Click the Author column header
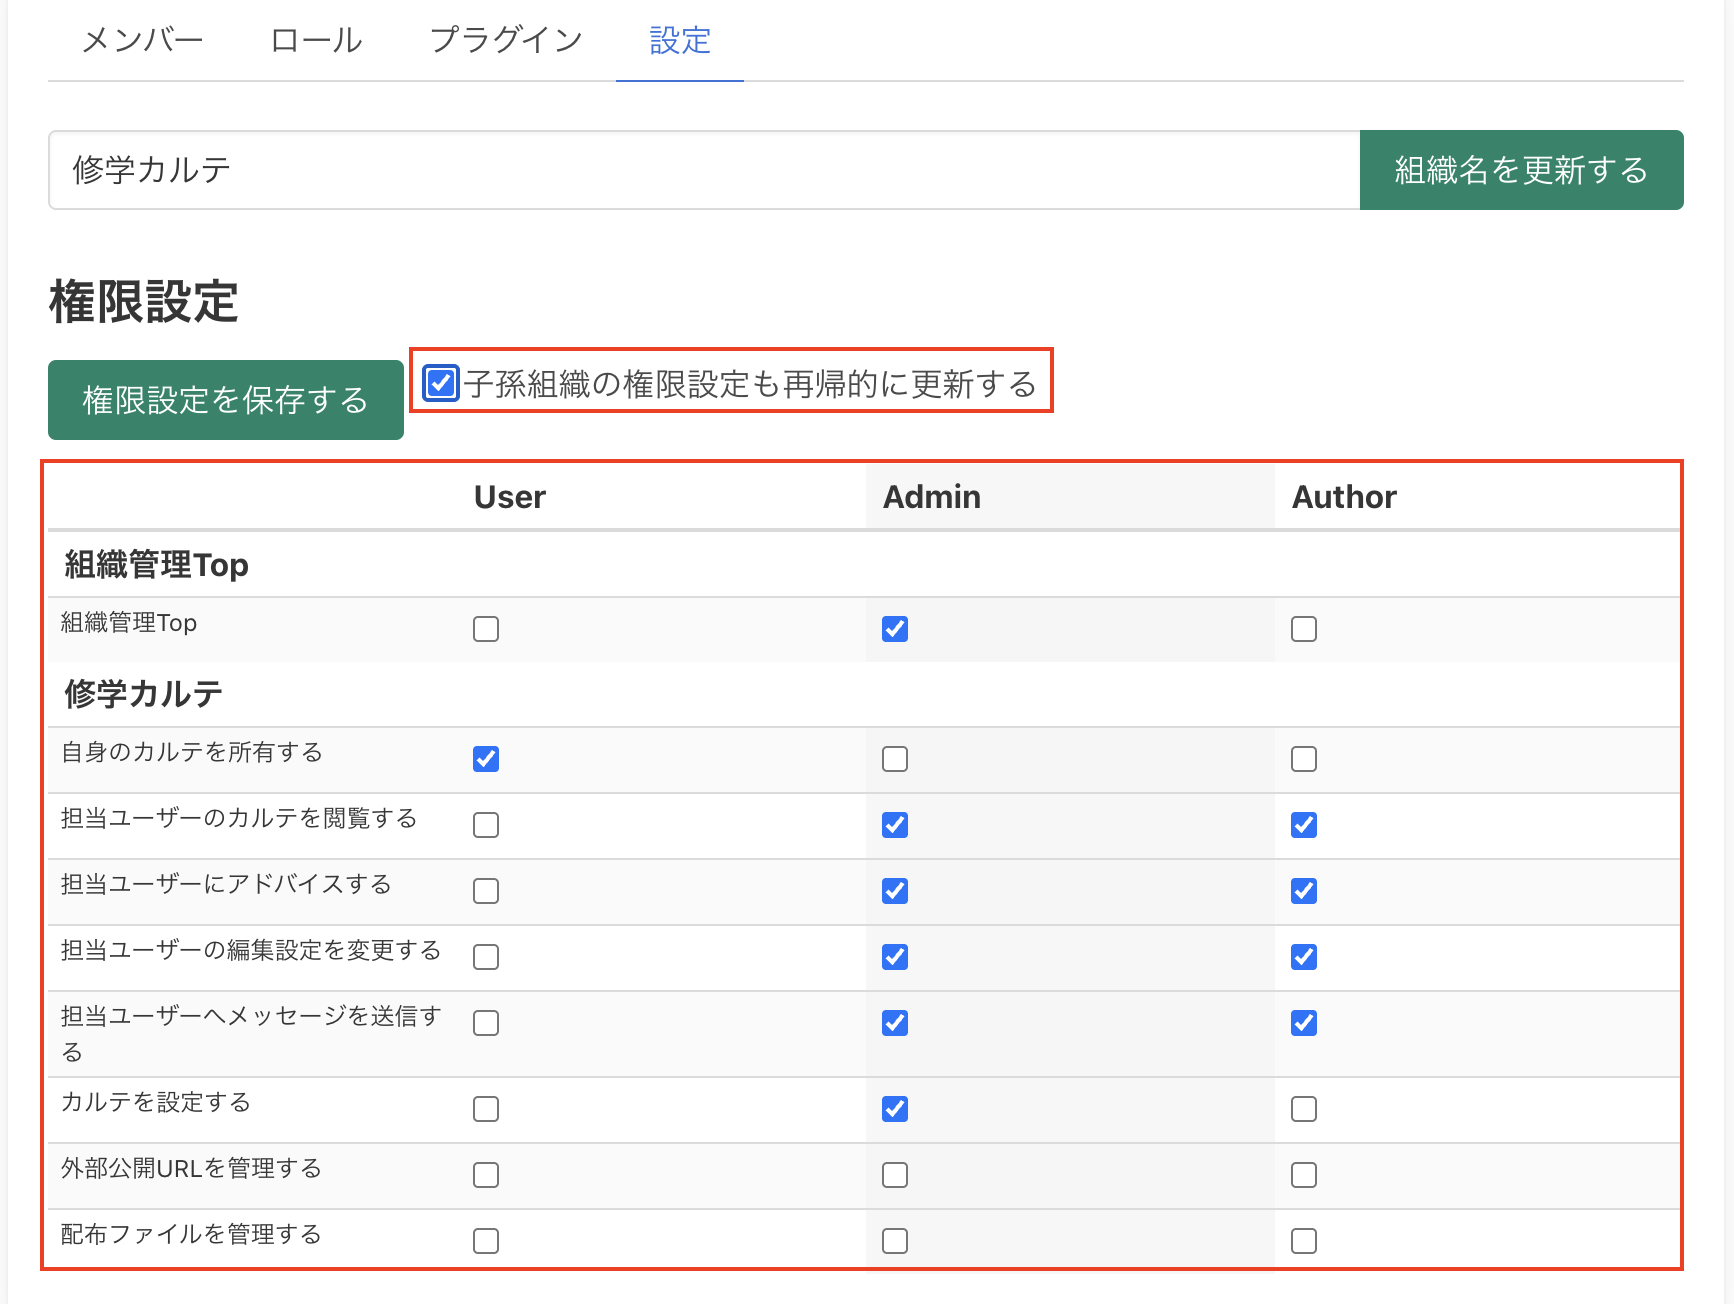The height and width of the screenshot is (1304, 1734). point(1344,497)
